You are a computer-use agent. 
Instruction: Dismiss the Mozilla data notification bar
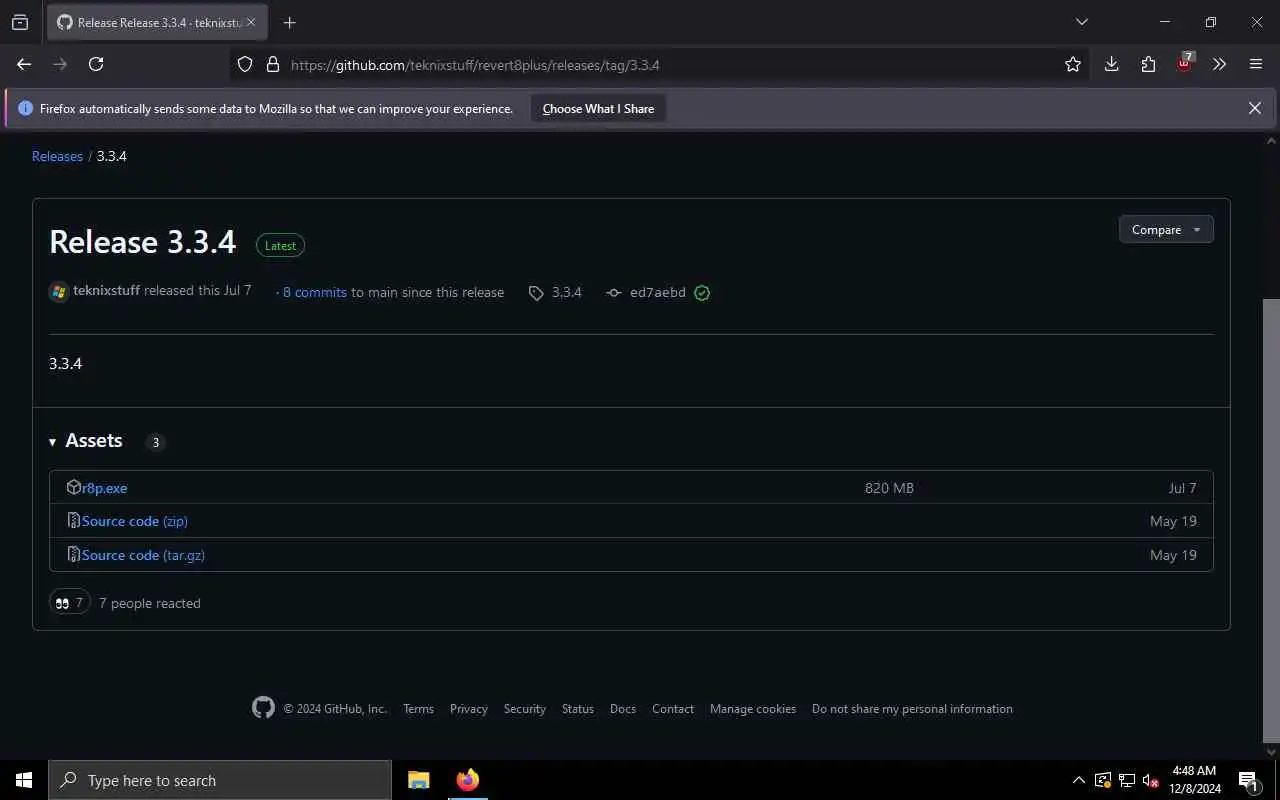pos(1255,108)
